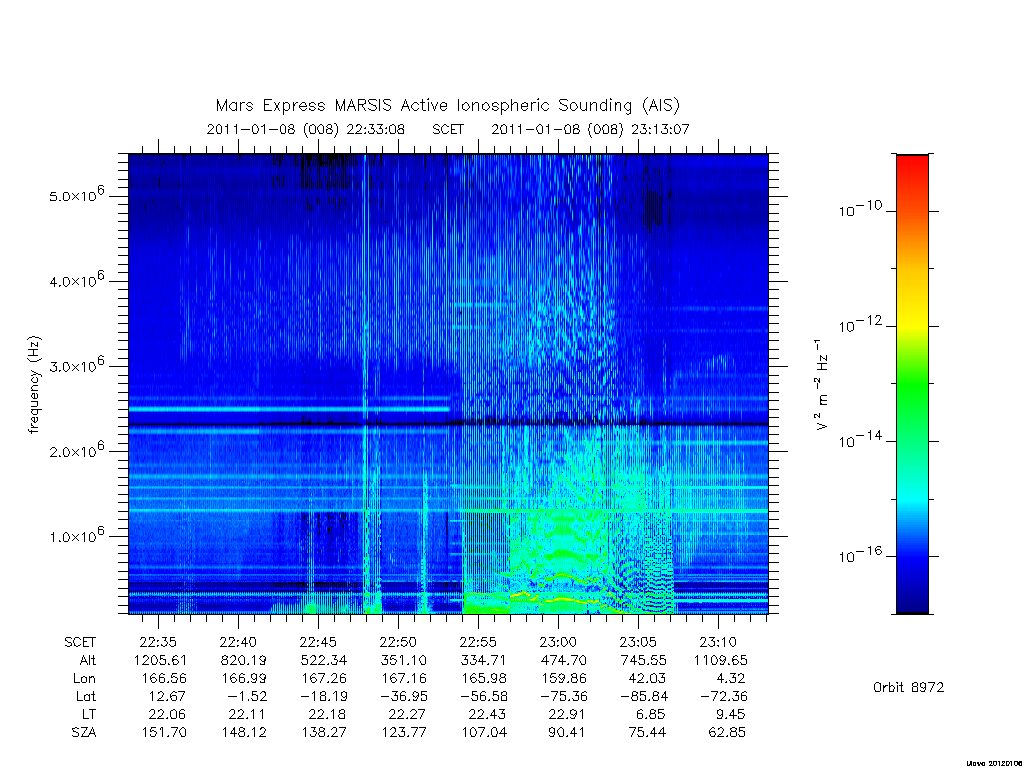
Task: Click the colorbar units label V² m⁻² Hz⁻¹
Action: 822,385
